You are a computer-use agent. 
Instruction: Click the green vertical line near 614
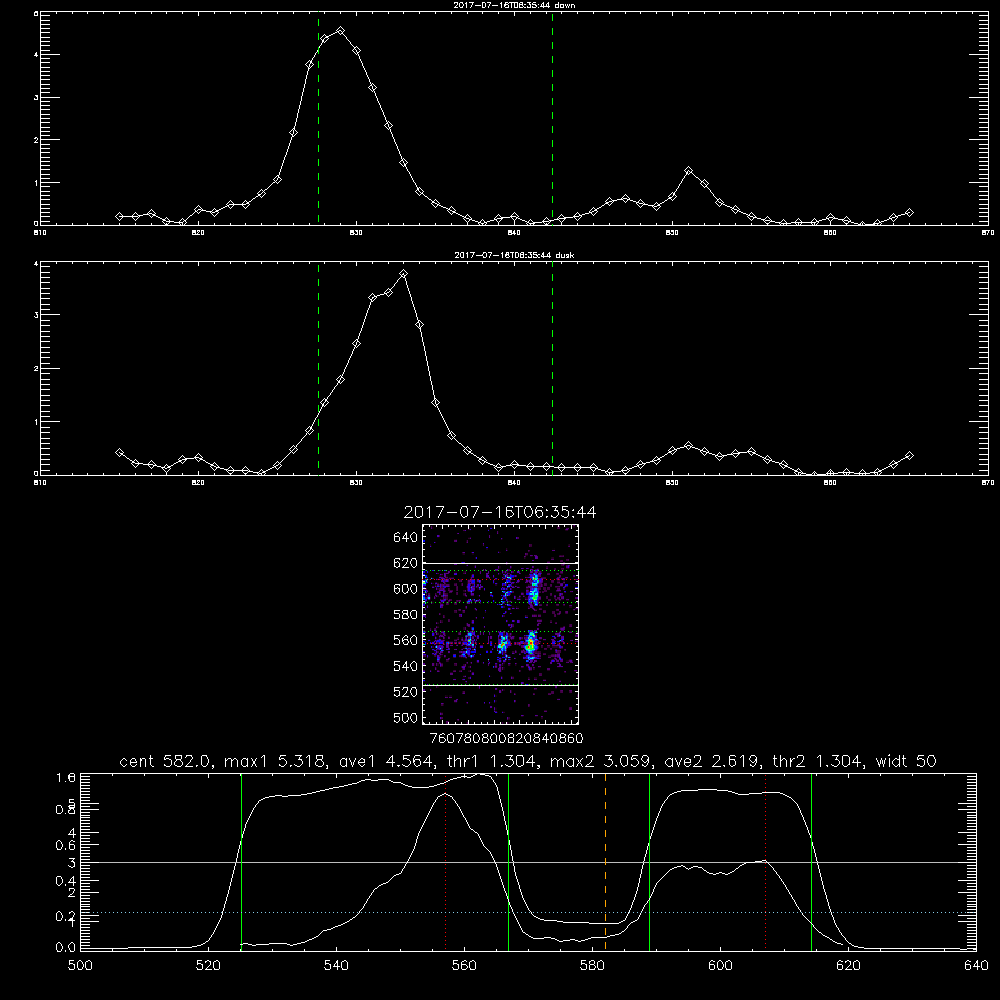point(811,861)
